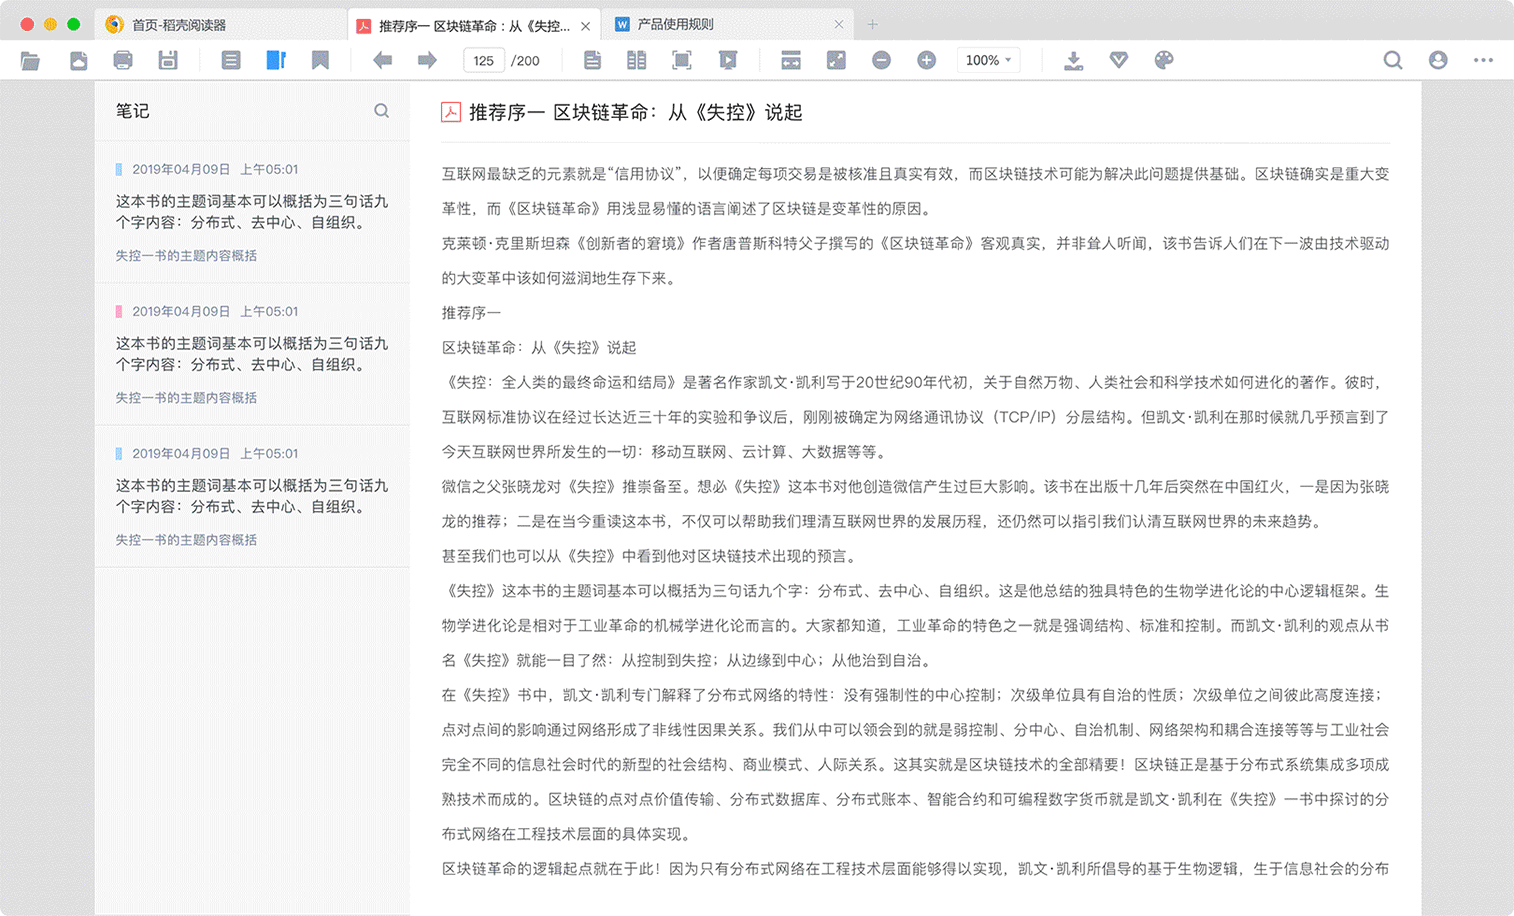Open VIP membership features
Viewport: 1514px width, 916px height.
coord(1118,60)
